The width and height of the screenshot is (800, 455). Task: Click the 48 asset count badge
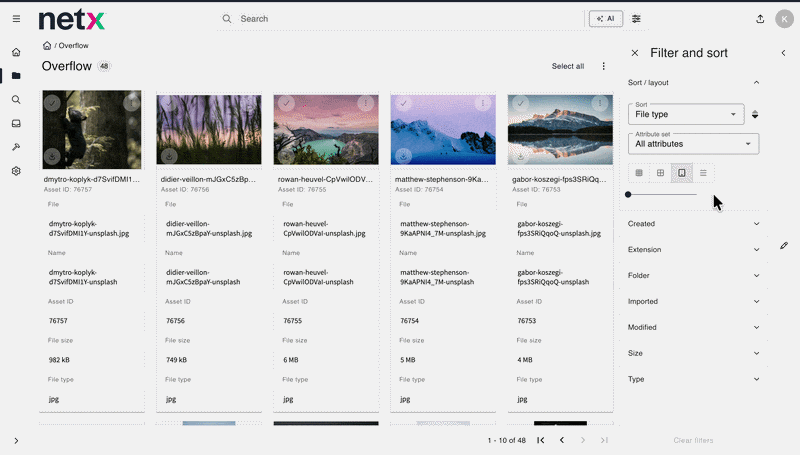click(x=104, y=66)
